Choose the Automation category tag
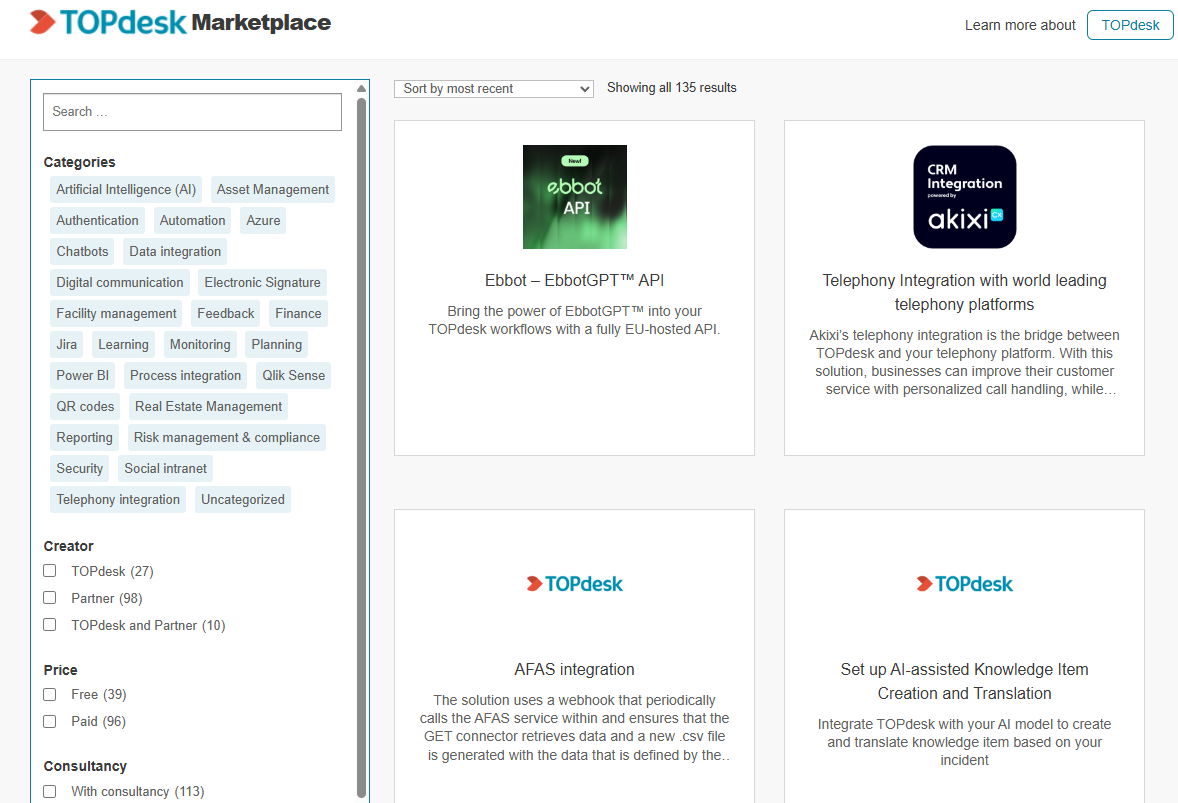 pyautogui.click(x=192, y=220)
